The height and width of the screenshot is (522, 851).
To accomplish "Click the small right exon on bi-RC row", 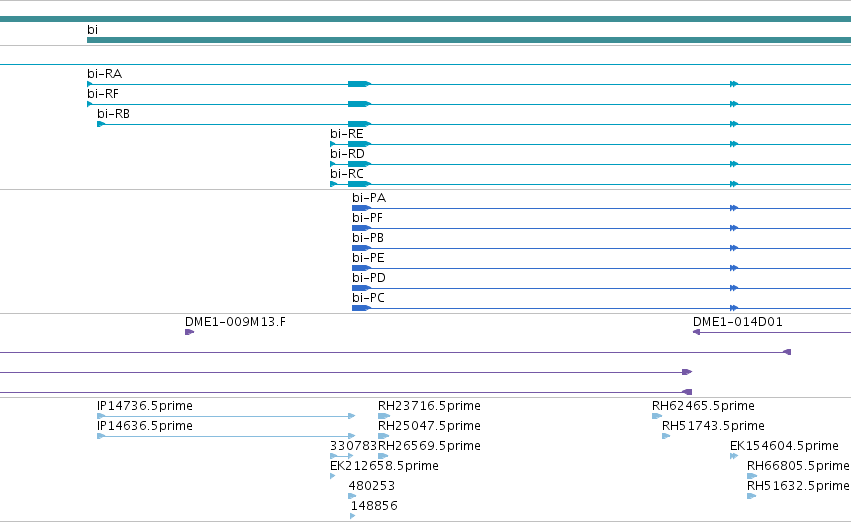I will click(x=734, y=184).
